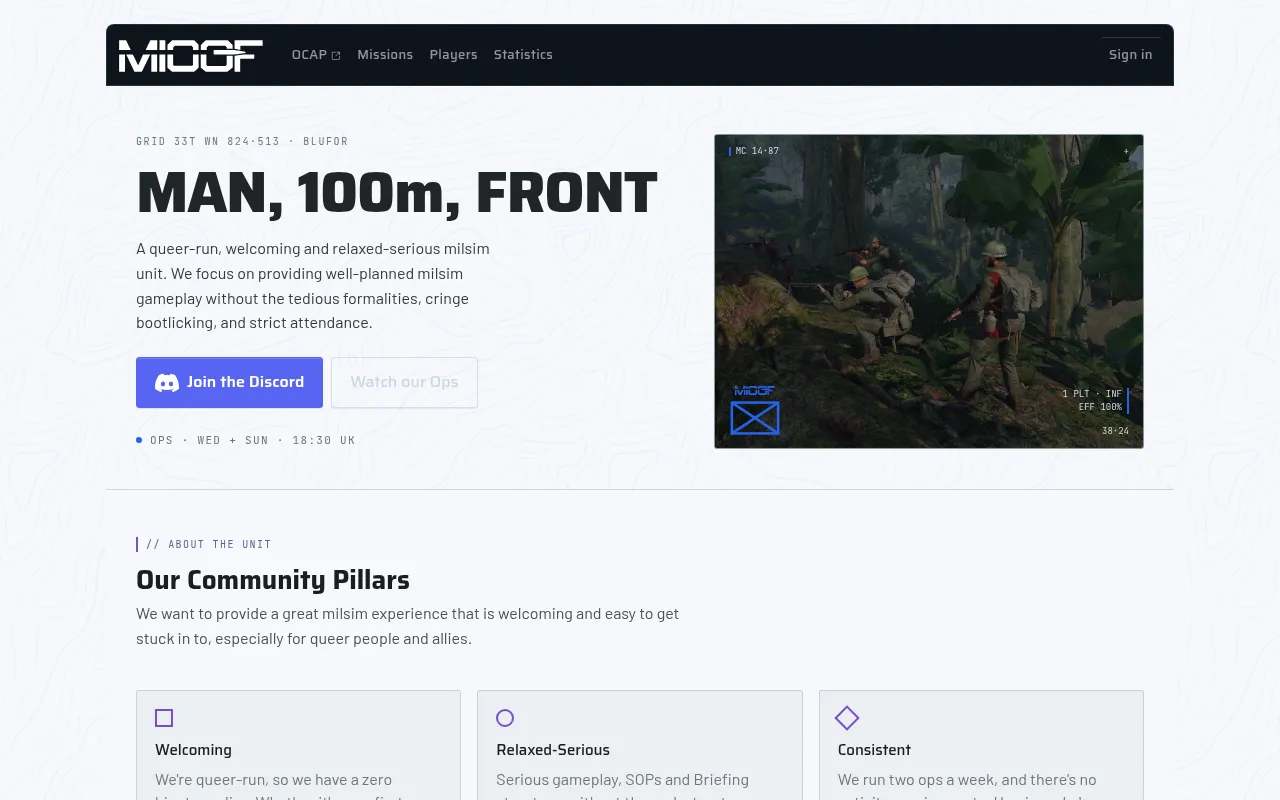1280x800 pixels.
Task: Click the MAN, 100m, FRONT headline
Action: [397, 194]
